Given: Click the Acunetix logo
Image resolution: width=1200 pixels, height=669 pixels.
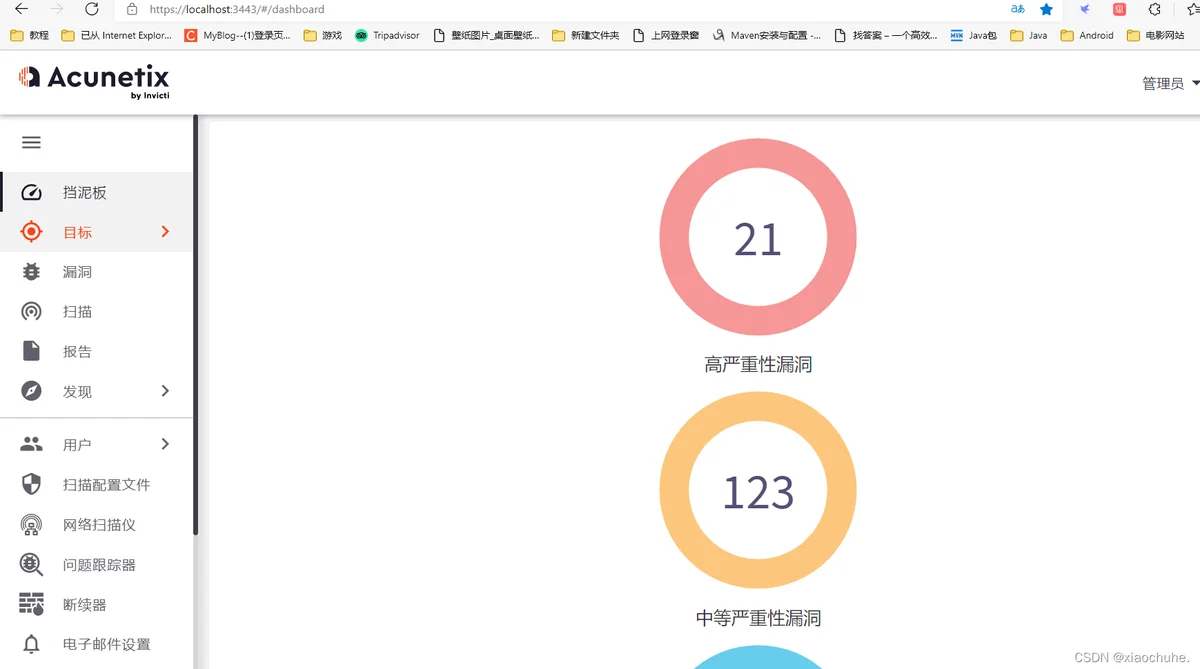Looking at the screenshot, I should [94, 80].
